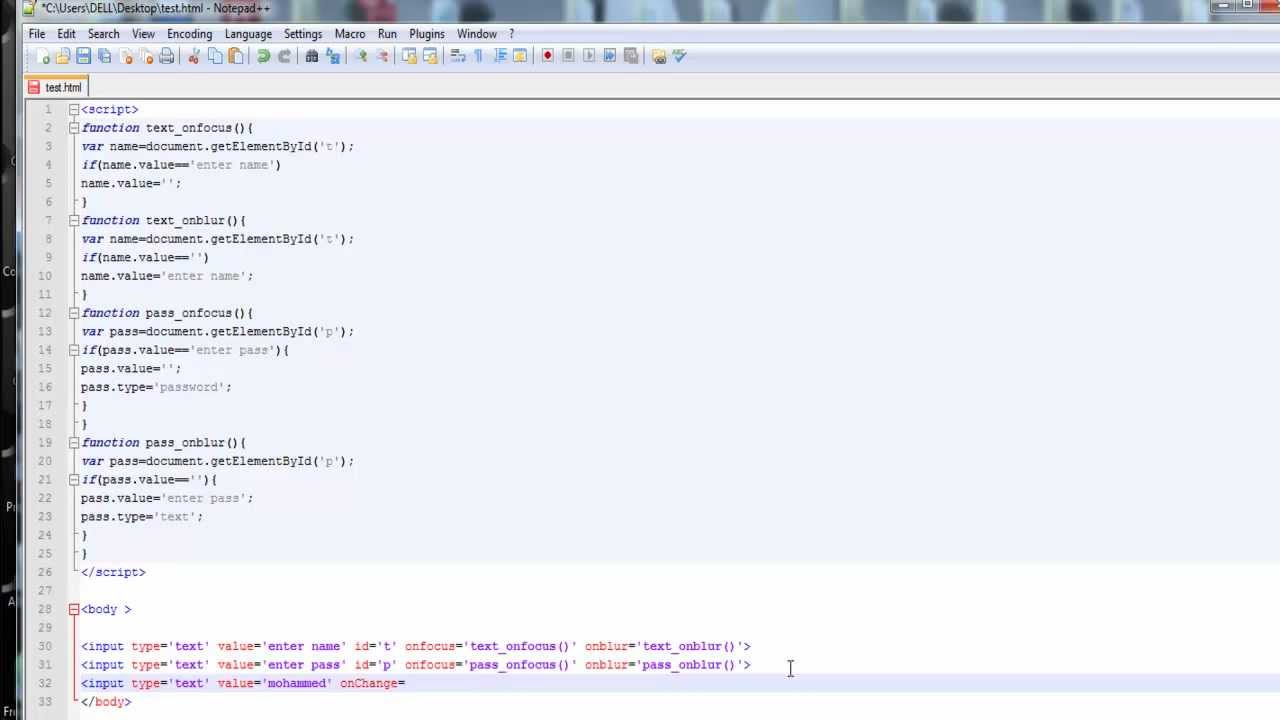Click line number 32 in margin
The width and height of the screenshot is (1280, 720).
(x=45, y=683)
